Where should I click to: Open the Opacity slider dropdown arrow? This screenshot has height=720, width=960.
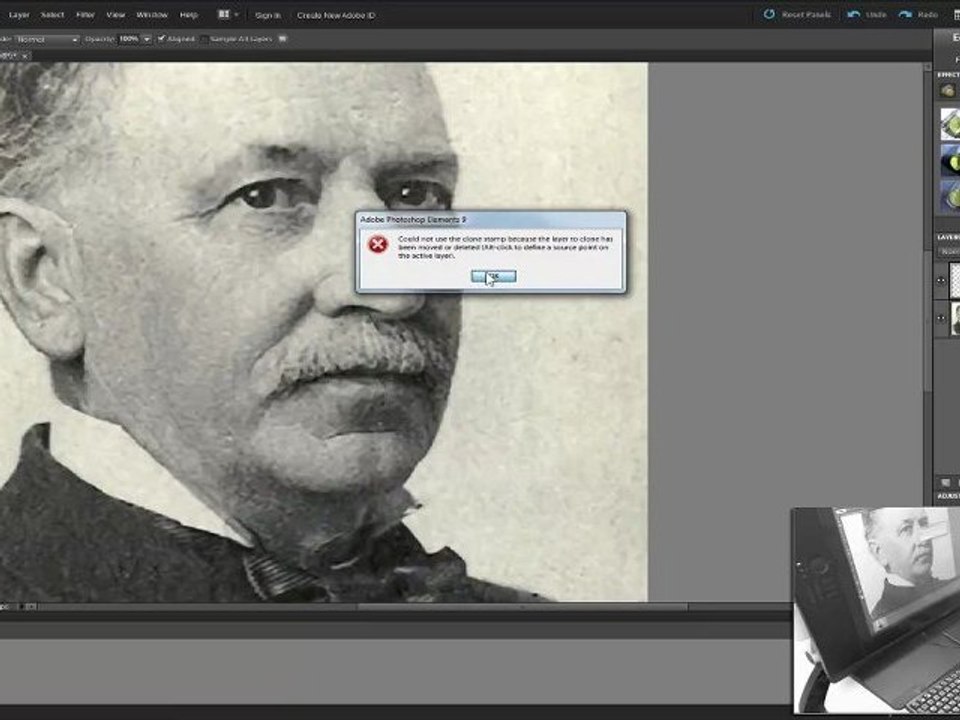(x=147, y=39)
